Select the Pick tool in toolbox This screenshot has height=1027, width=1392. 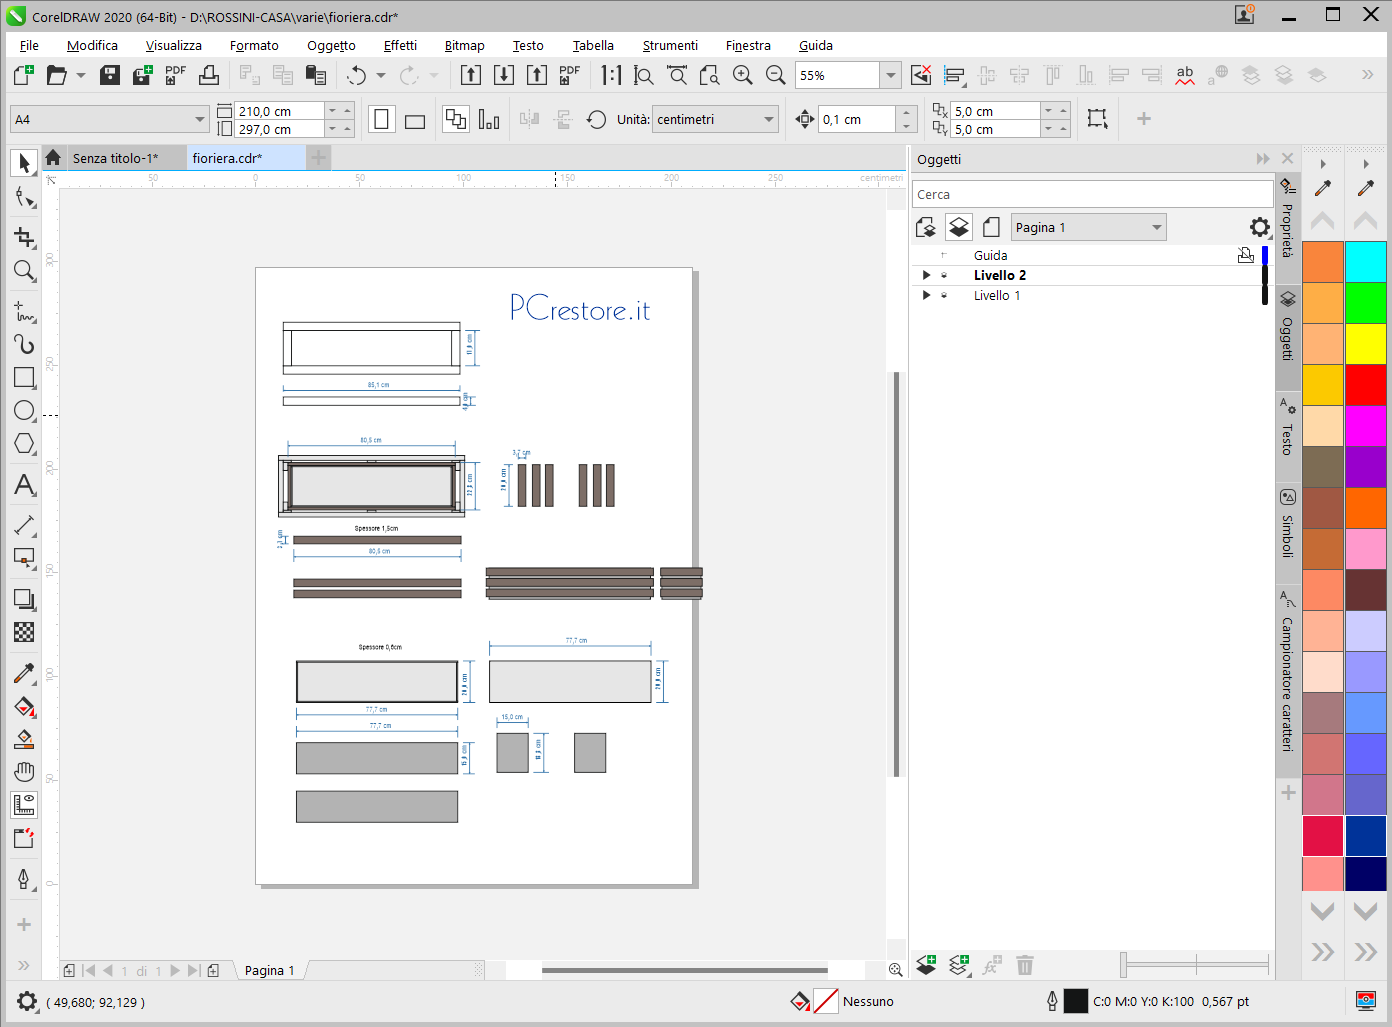24,163
